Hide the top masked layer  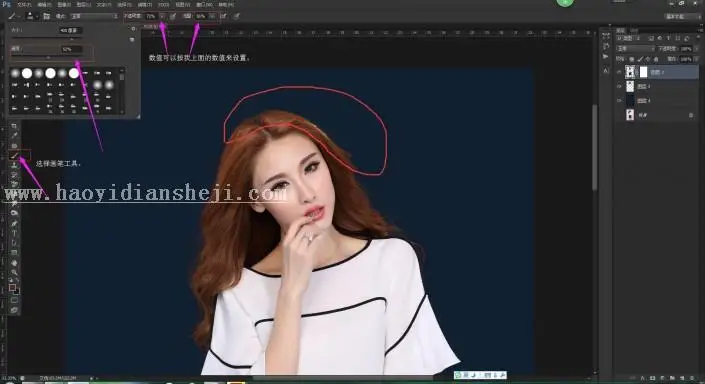(619, 72)
